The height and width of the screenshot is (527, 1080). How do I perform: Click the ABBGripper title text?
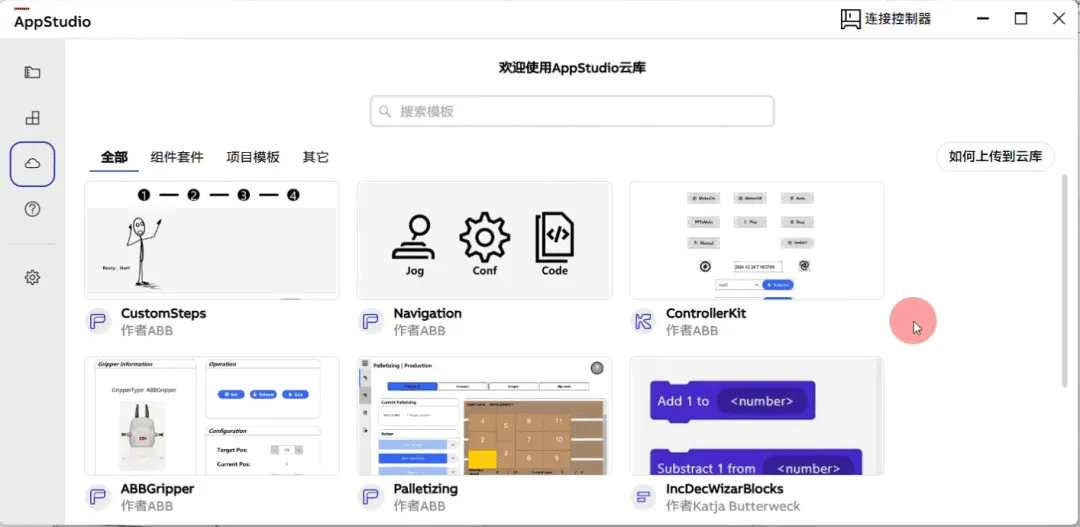click(x=158, y=489)
